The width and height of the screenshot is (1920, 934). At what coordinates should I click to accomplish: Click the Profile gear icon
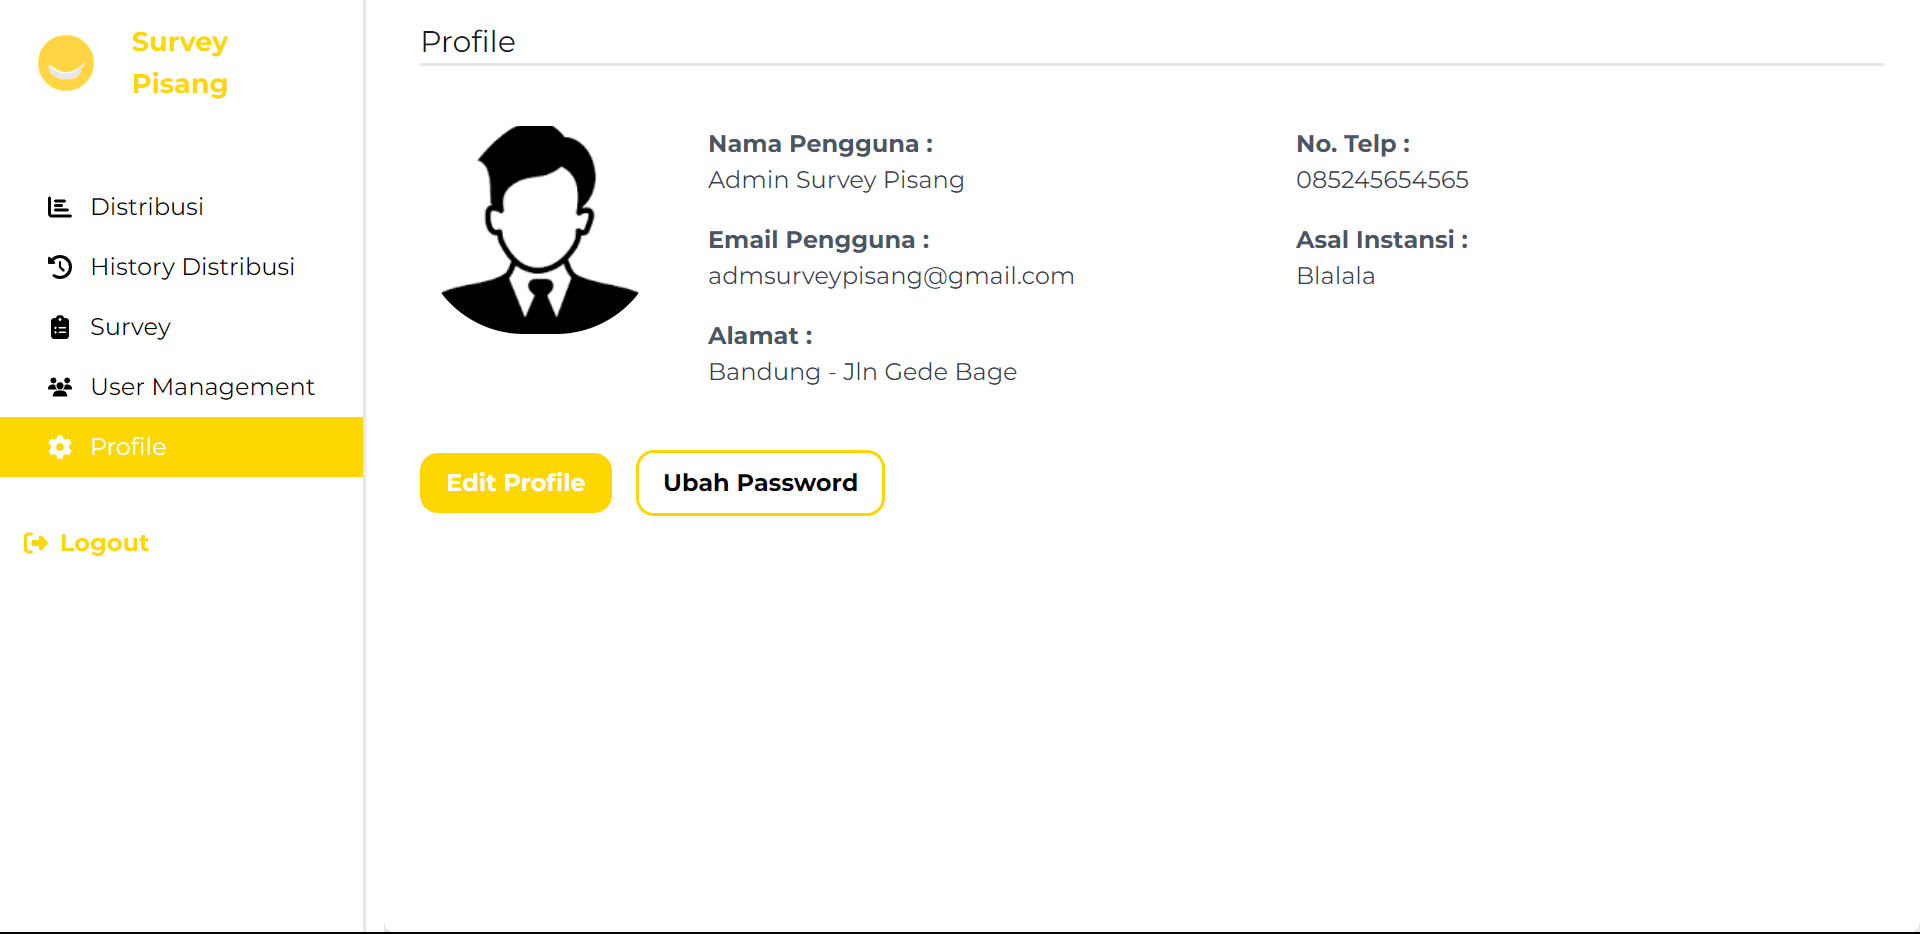pyautogui.click(x=59, y=447)
